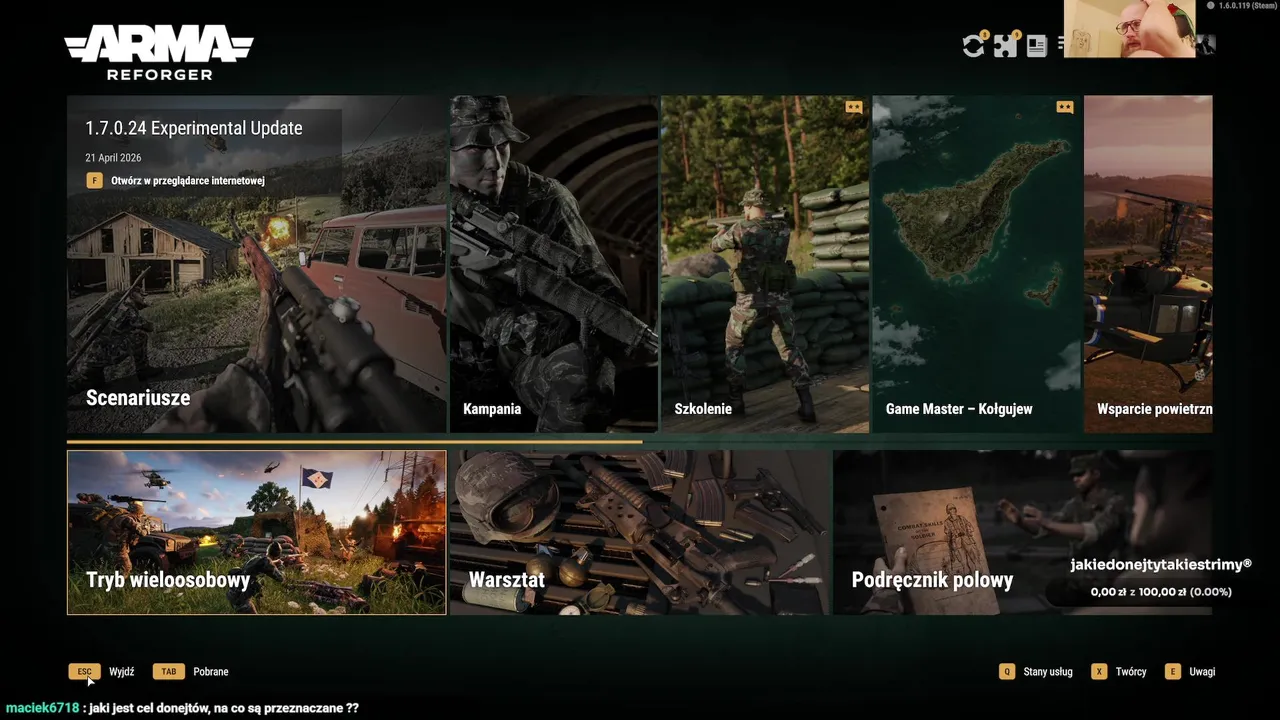Click the Q key hint icon
Image resolution: width=1280 pixels, height=720 pixels.
click(x=1007, y=672)
